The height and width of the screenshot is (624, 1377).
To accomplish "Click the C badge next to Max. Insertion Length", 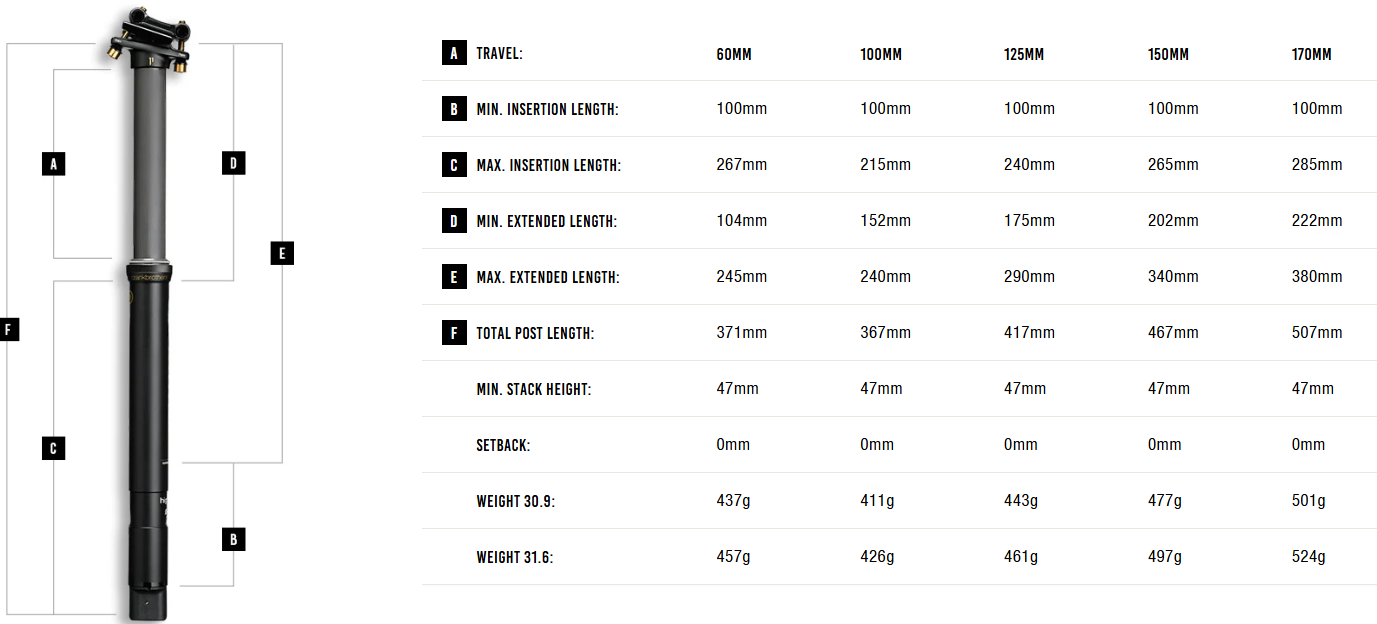I will pyautogui.click(x=454, y=165).
